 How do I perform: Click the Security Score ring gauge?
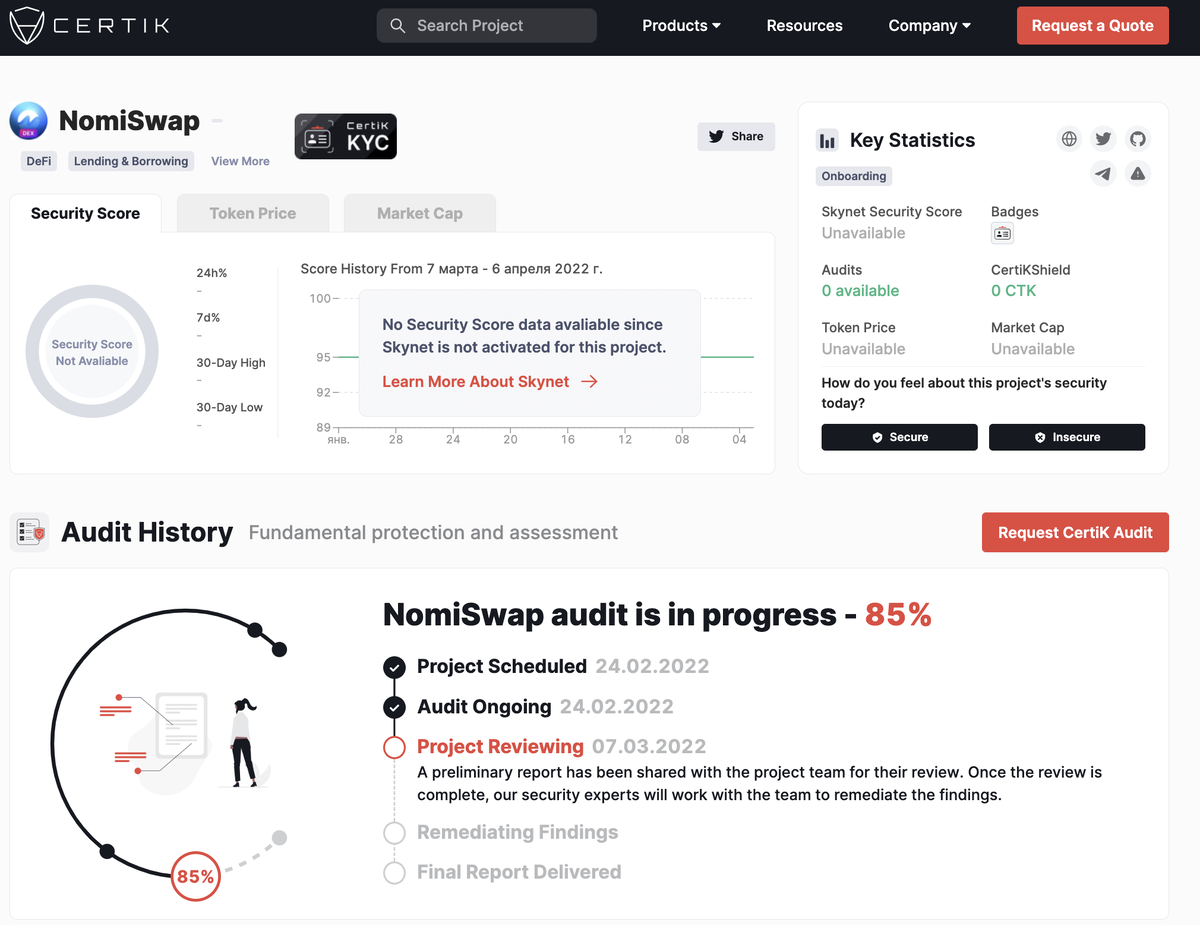(x=92, y=352)
